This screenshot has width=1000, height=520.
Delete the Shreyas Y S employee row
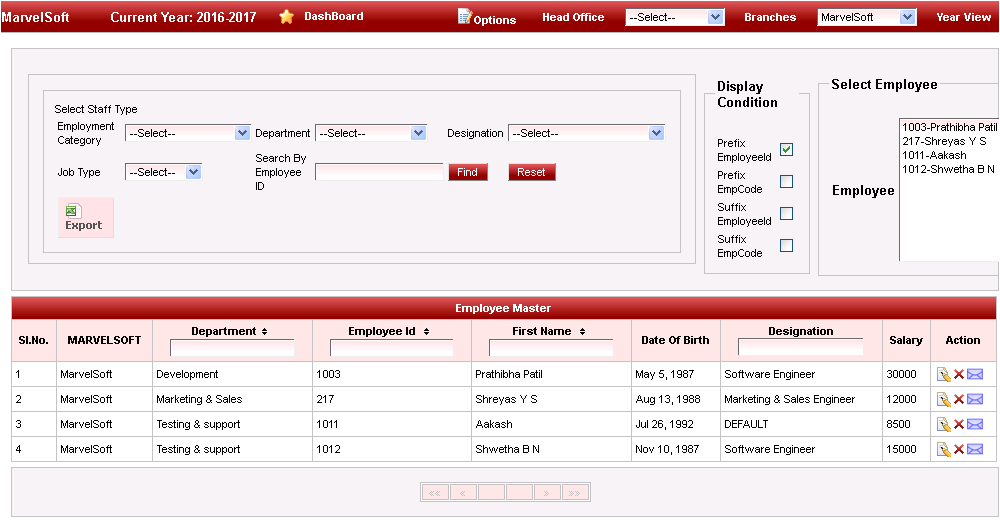958,399
